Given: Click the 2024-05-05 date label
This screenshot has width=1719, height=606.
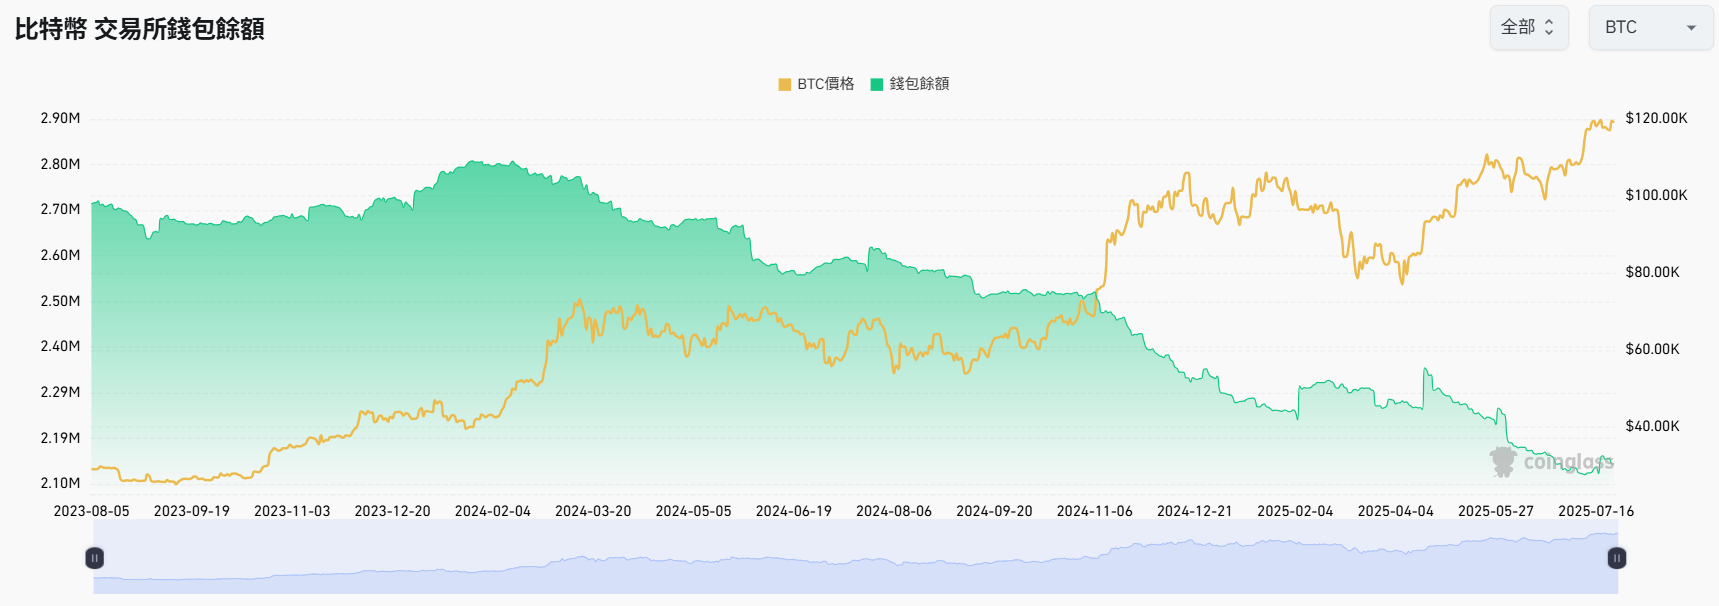Looking at the screenshot, I should (693, 511).
